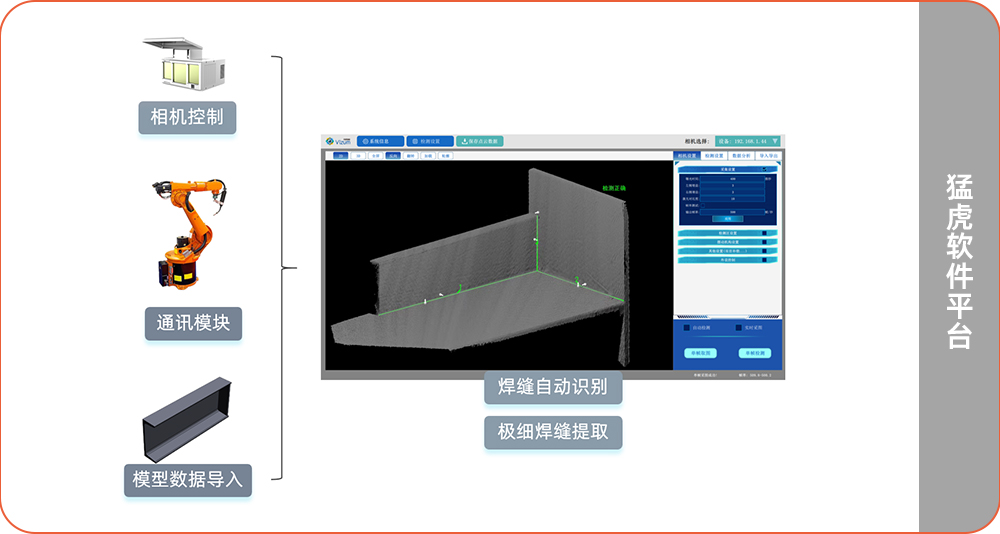1000x534 pixels.
Task: Expand the last collapsed section bar
Action: 728,260
